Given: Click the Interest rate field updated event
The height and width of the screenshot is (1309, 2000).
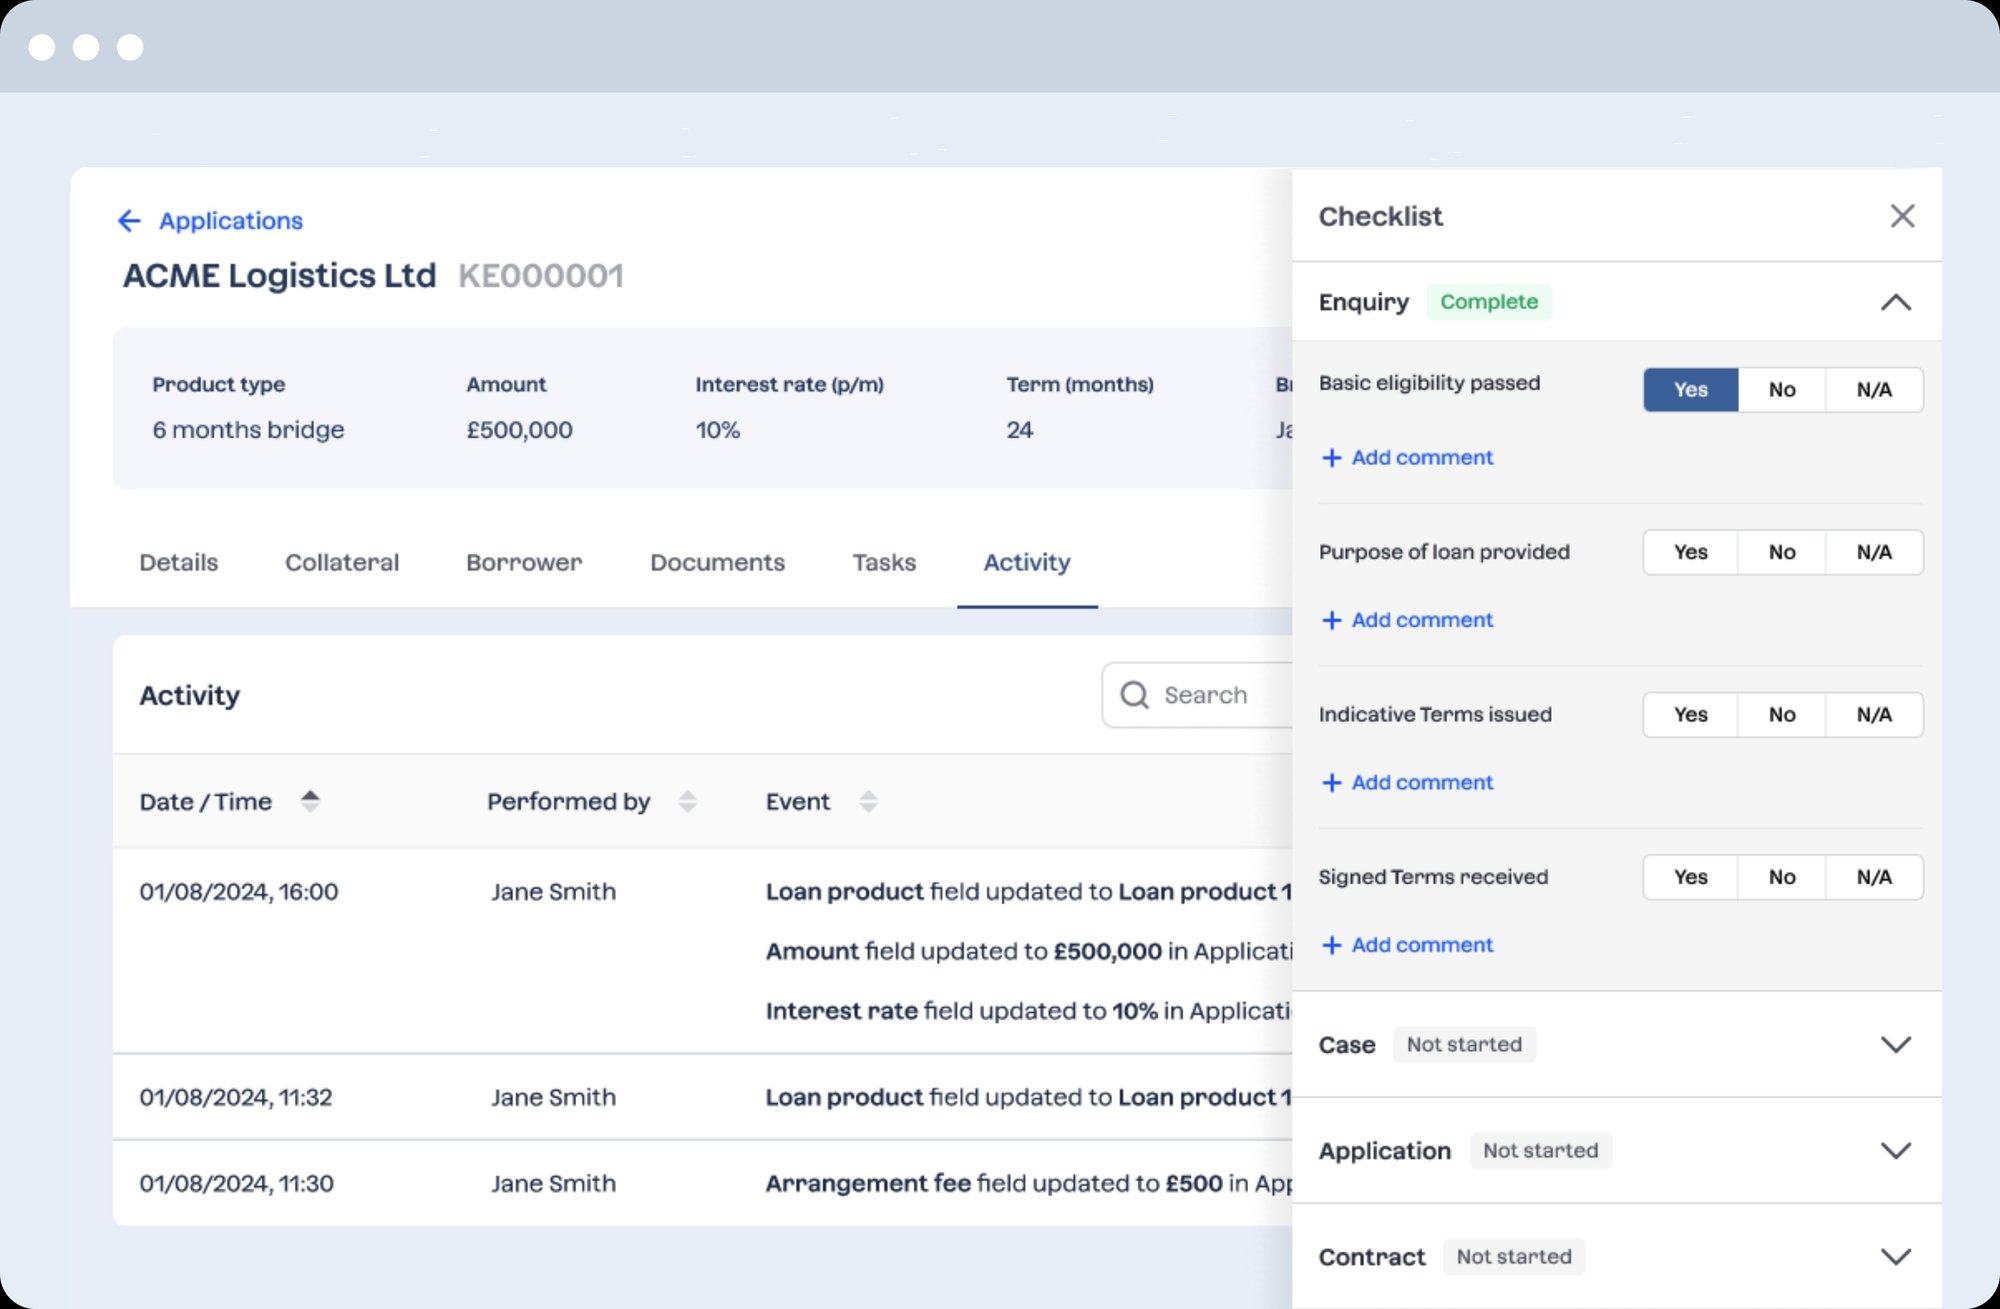Looking at the screenshot, I should (x=1029, y=1011).
